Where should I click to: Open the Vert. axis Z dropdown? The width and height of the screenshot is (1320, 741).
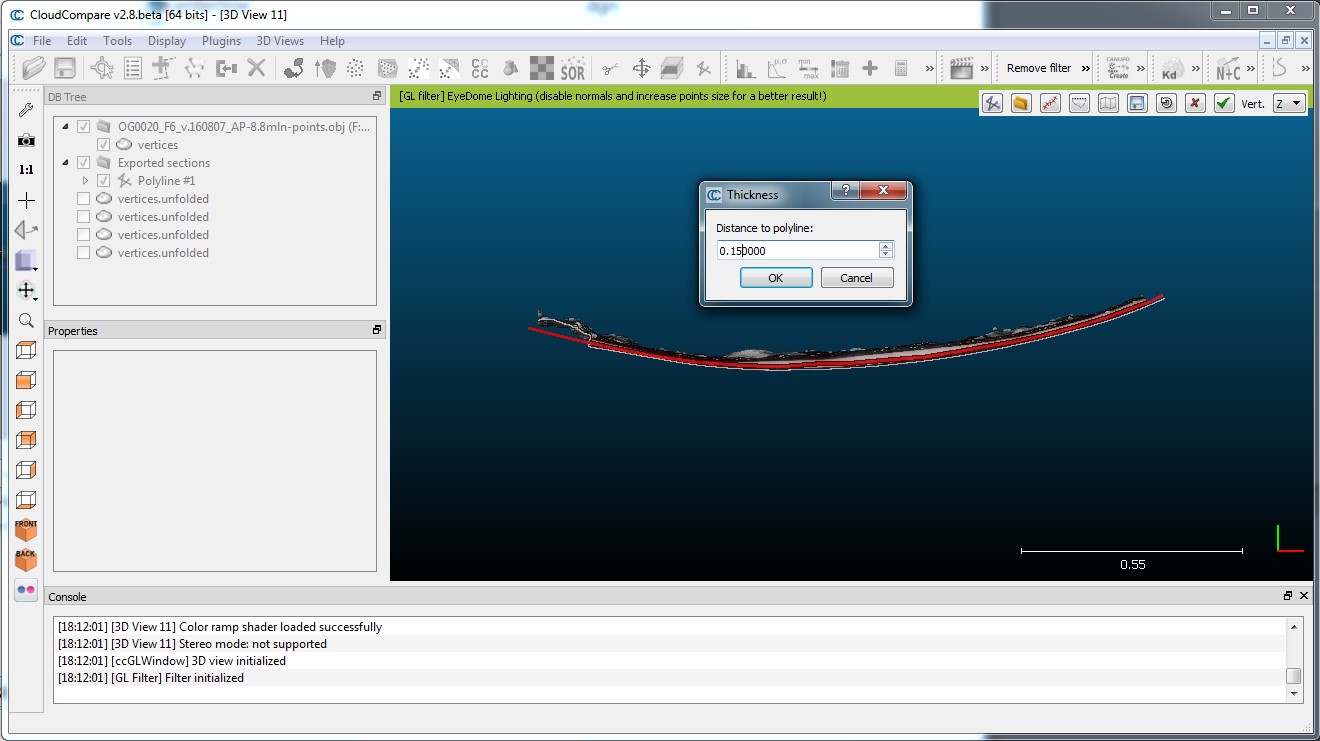pos(1288,103)
